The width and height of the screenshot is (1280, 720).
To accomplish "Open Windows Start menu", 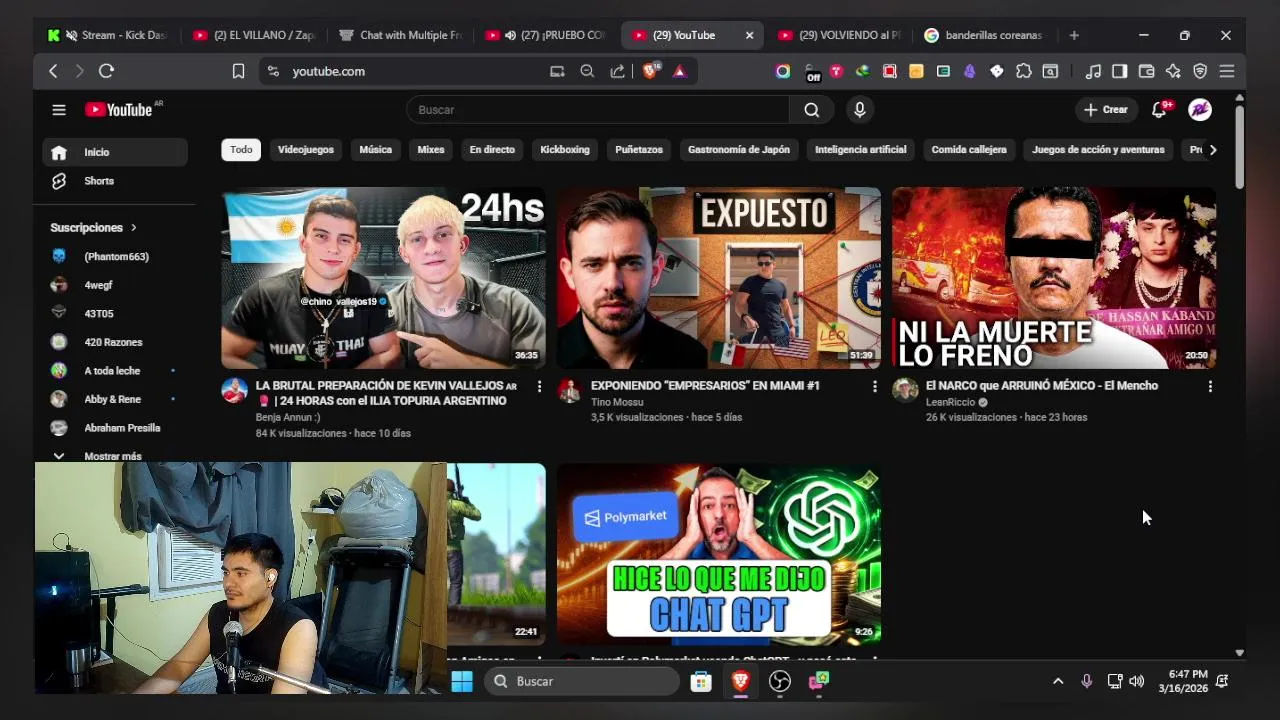I will (462, 681).
